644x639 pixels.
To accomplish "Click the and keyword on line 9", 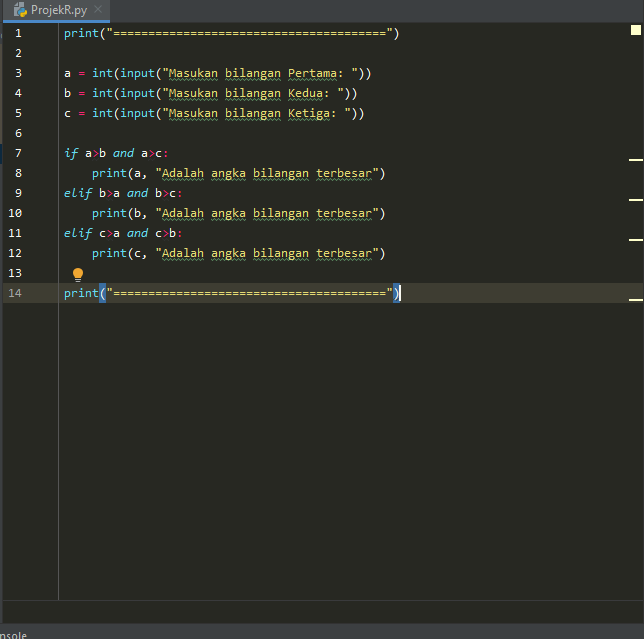I will coord(137,193).
